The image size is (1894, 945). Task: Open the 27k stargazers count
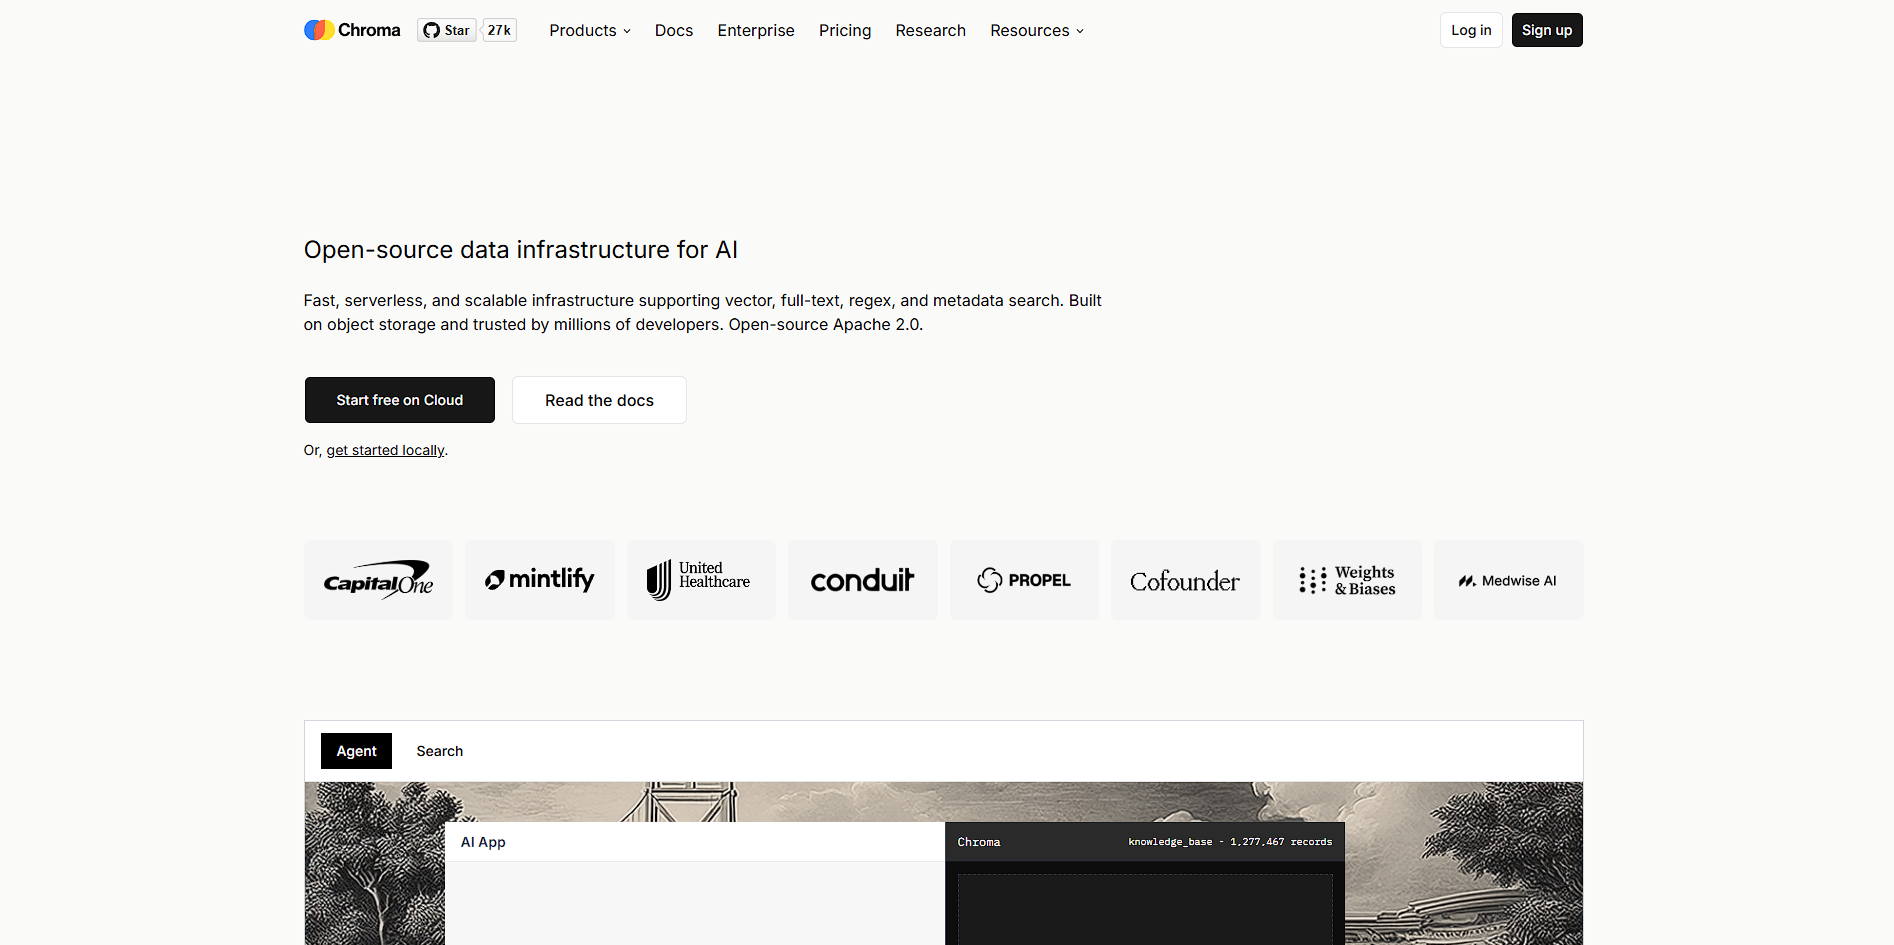click(x=499, y=30)
